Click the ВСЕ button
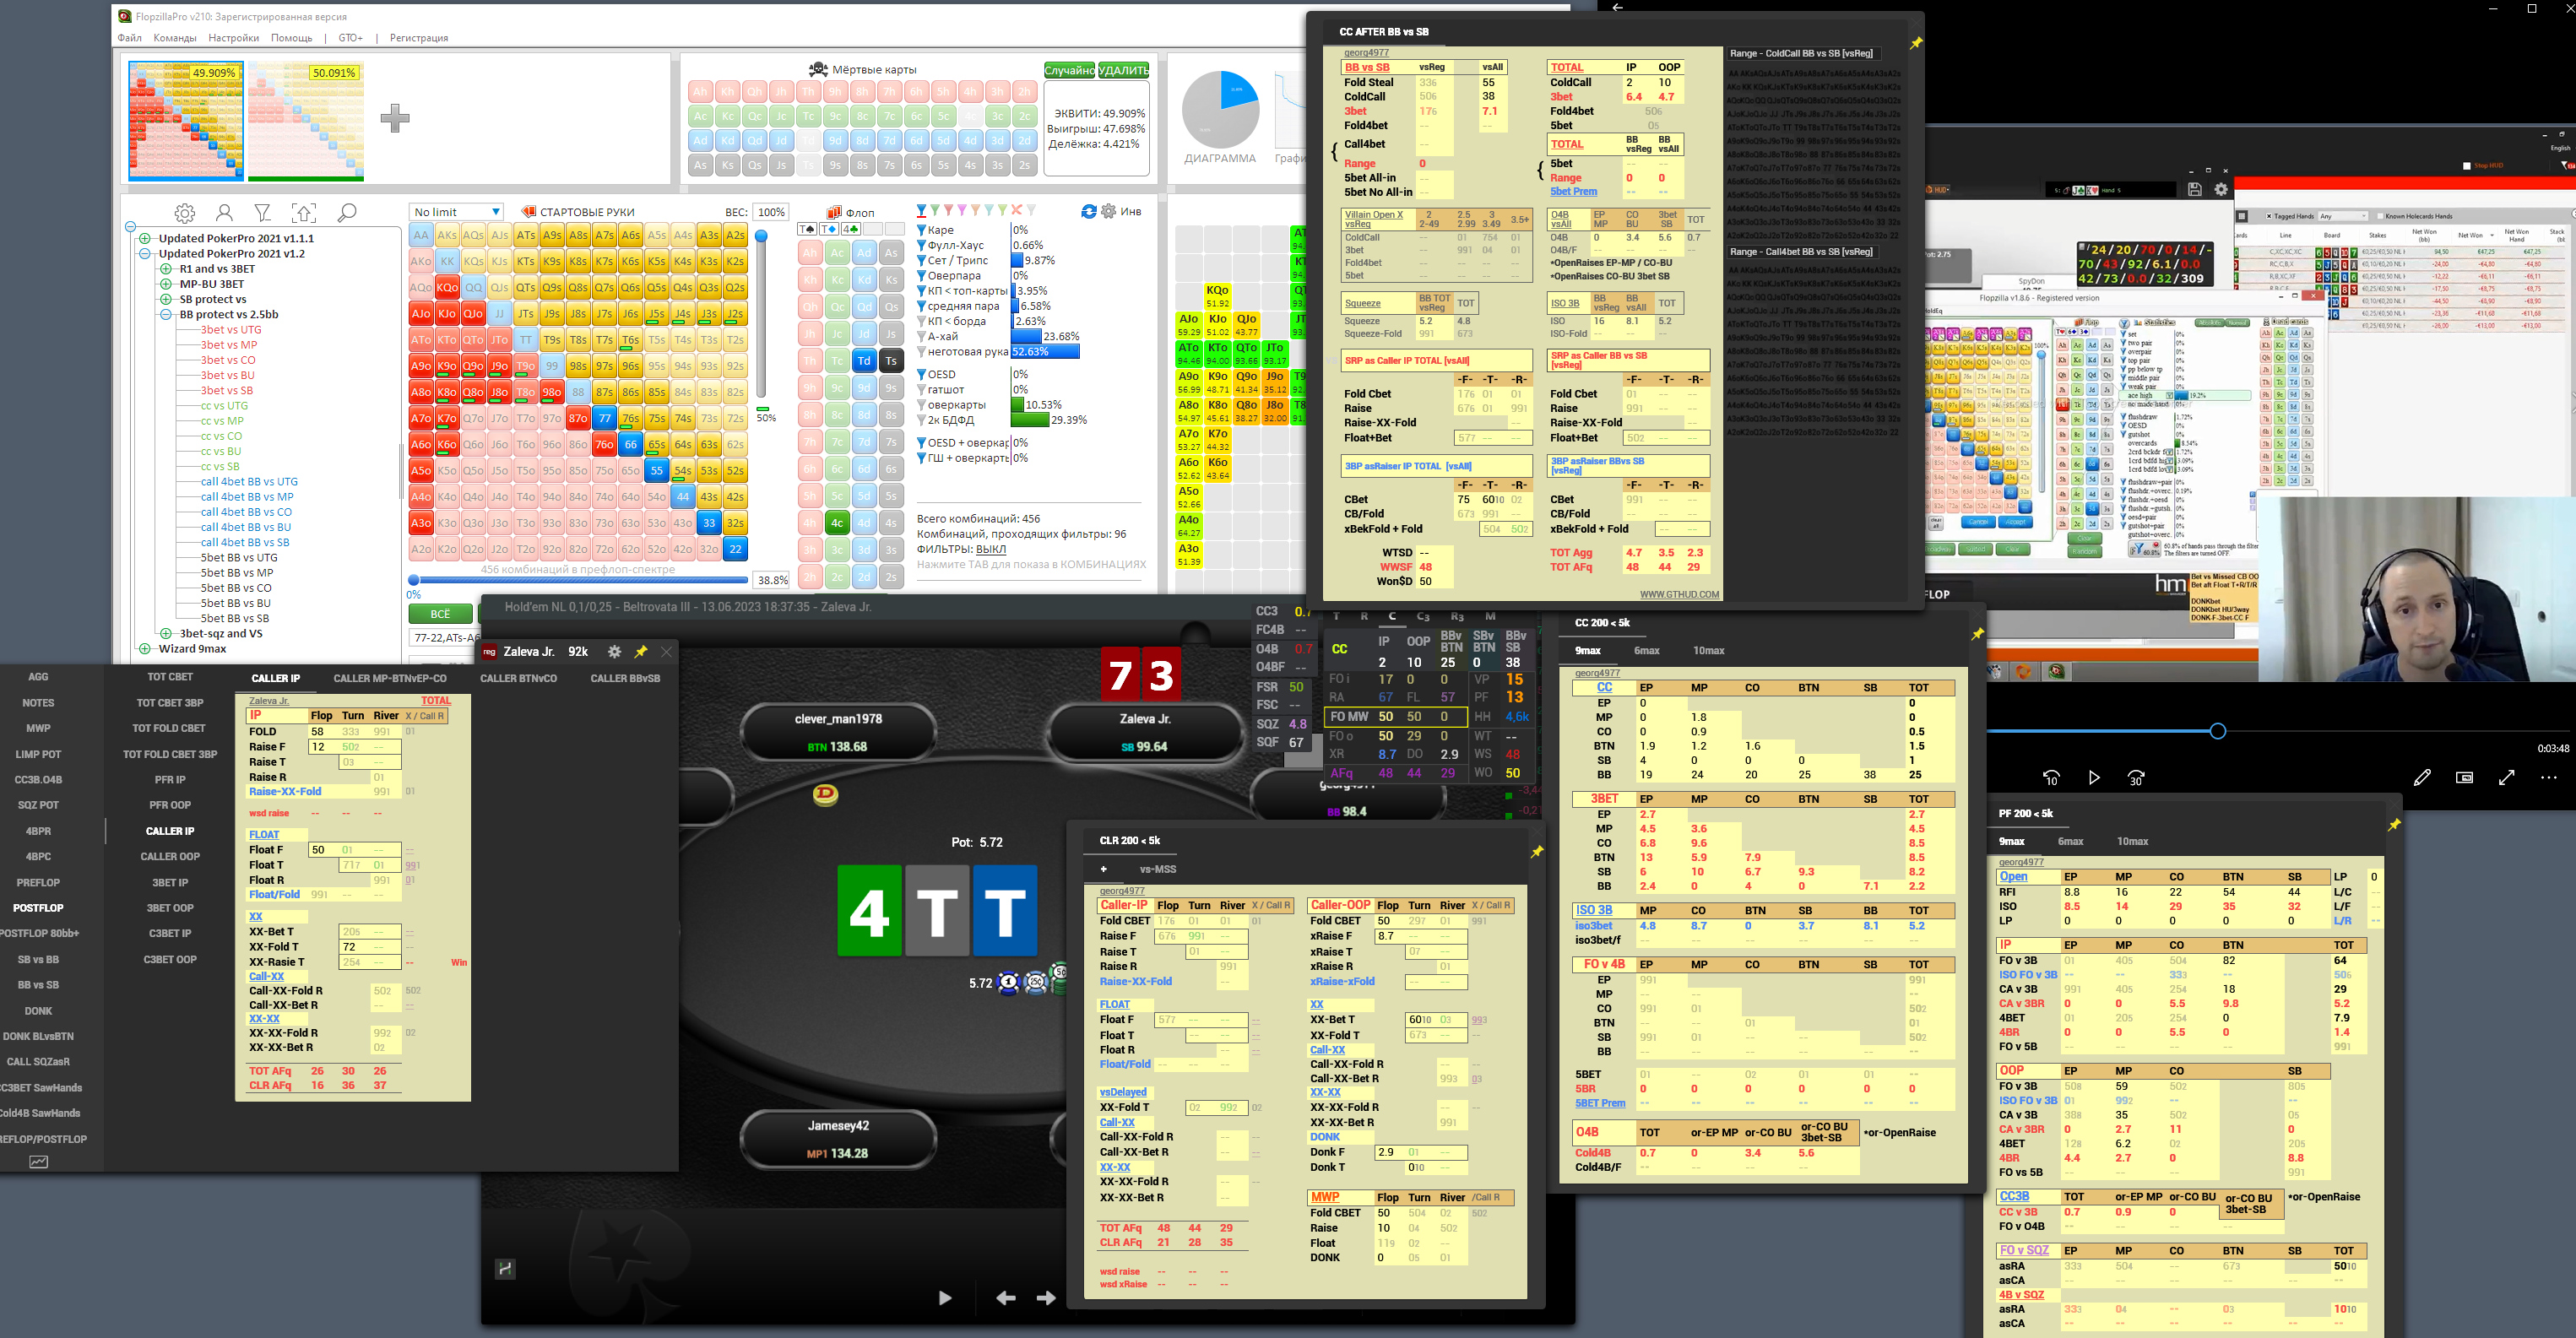This screenshot has width=2576, height=1338. point(440,613)
